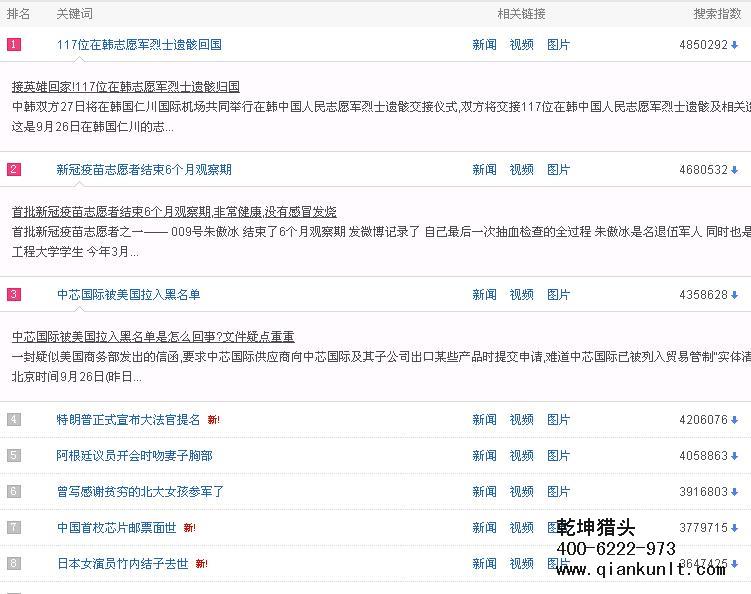The width and height of the screenshot is (751, 594).
Task: Open keyword 117位在韩志愿军烈士遗骸回国
Action: tap(139, 45)
